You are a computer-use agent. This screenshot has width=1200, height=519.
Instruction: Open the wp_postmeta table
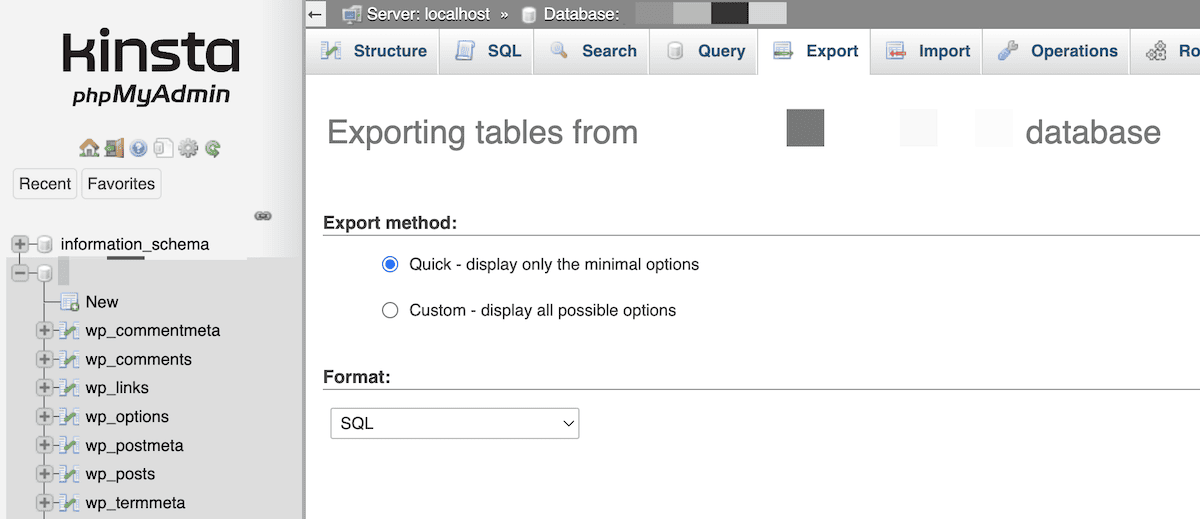tap(135, 446)
